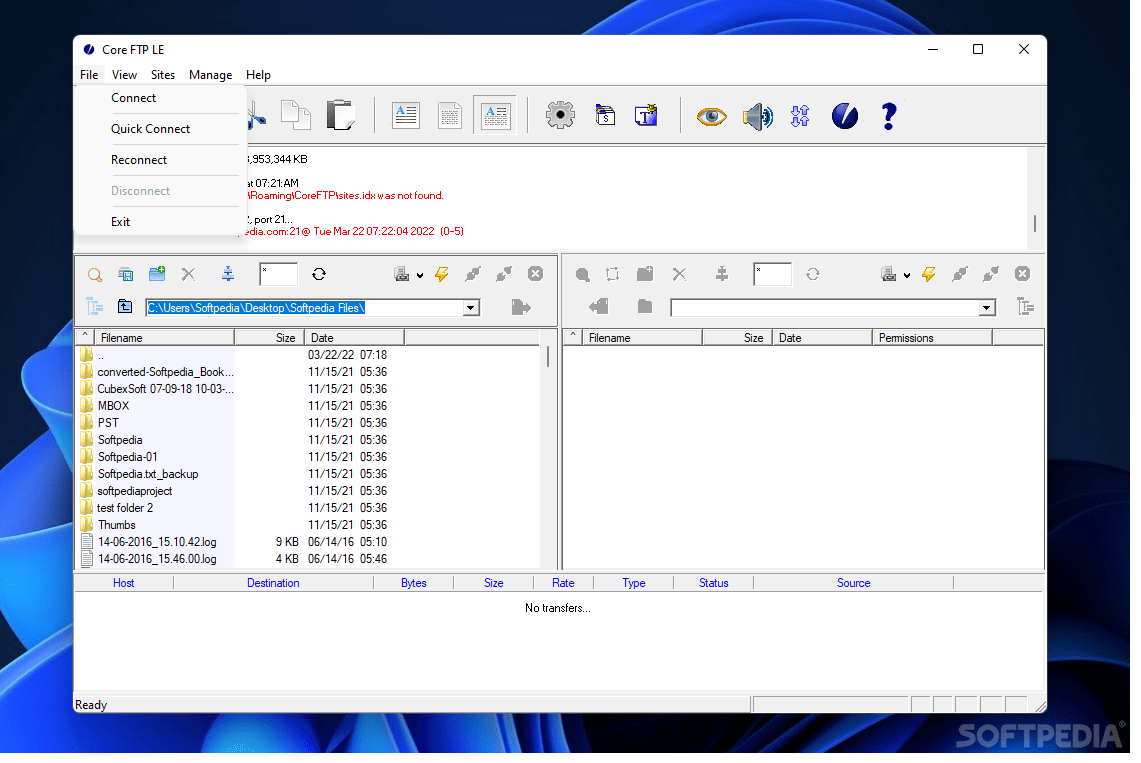1141x763 pixels.
Task: Open the remote path dropdown arrow
Action: (986, 308)
